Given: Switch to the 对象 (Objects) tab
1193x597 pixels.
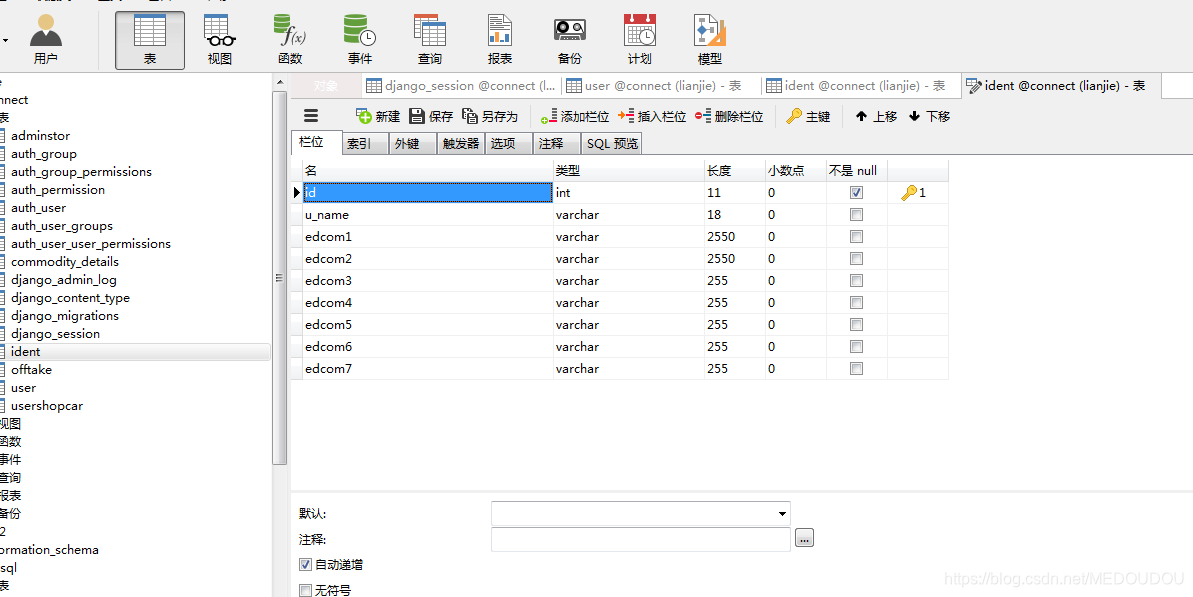Looking at the screenshot, I should (326, 86).
